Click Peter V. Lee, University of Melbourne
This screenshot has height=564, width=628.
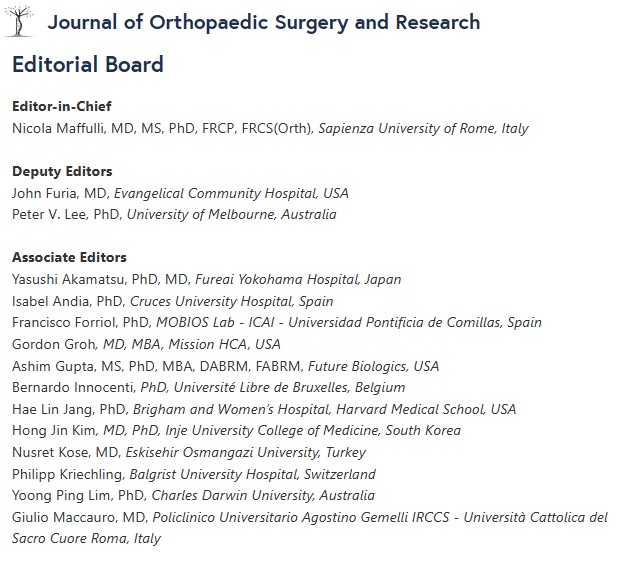[x=174, y=214]
